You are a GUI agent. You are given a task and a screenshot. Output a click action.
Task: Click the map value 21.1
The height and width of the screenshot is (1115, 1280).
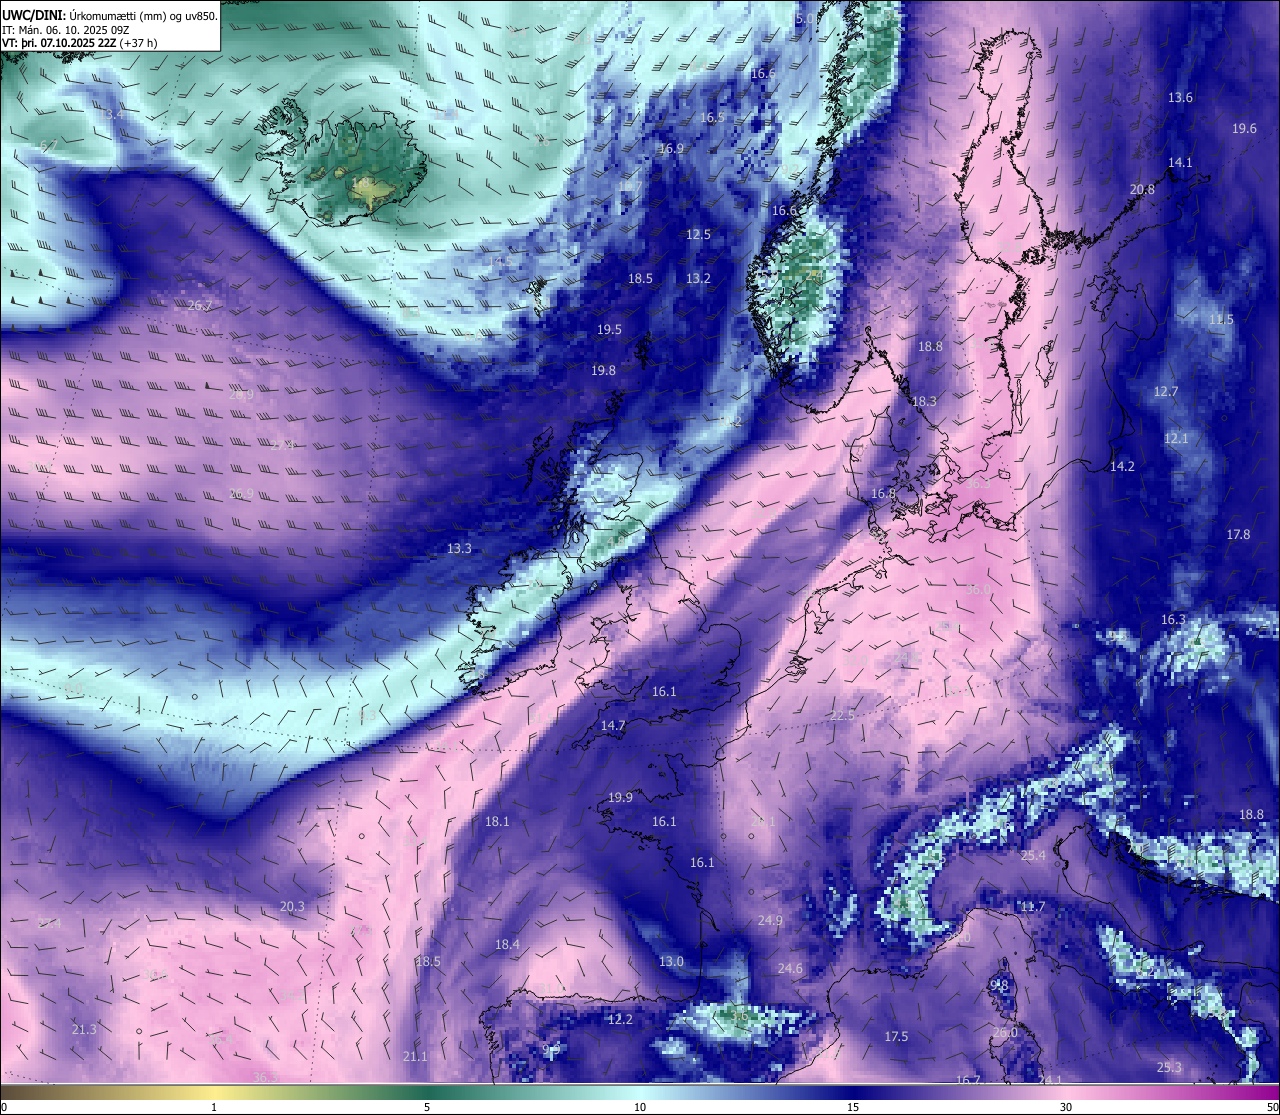[x=415, y=1057]
